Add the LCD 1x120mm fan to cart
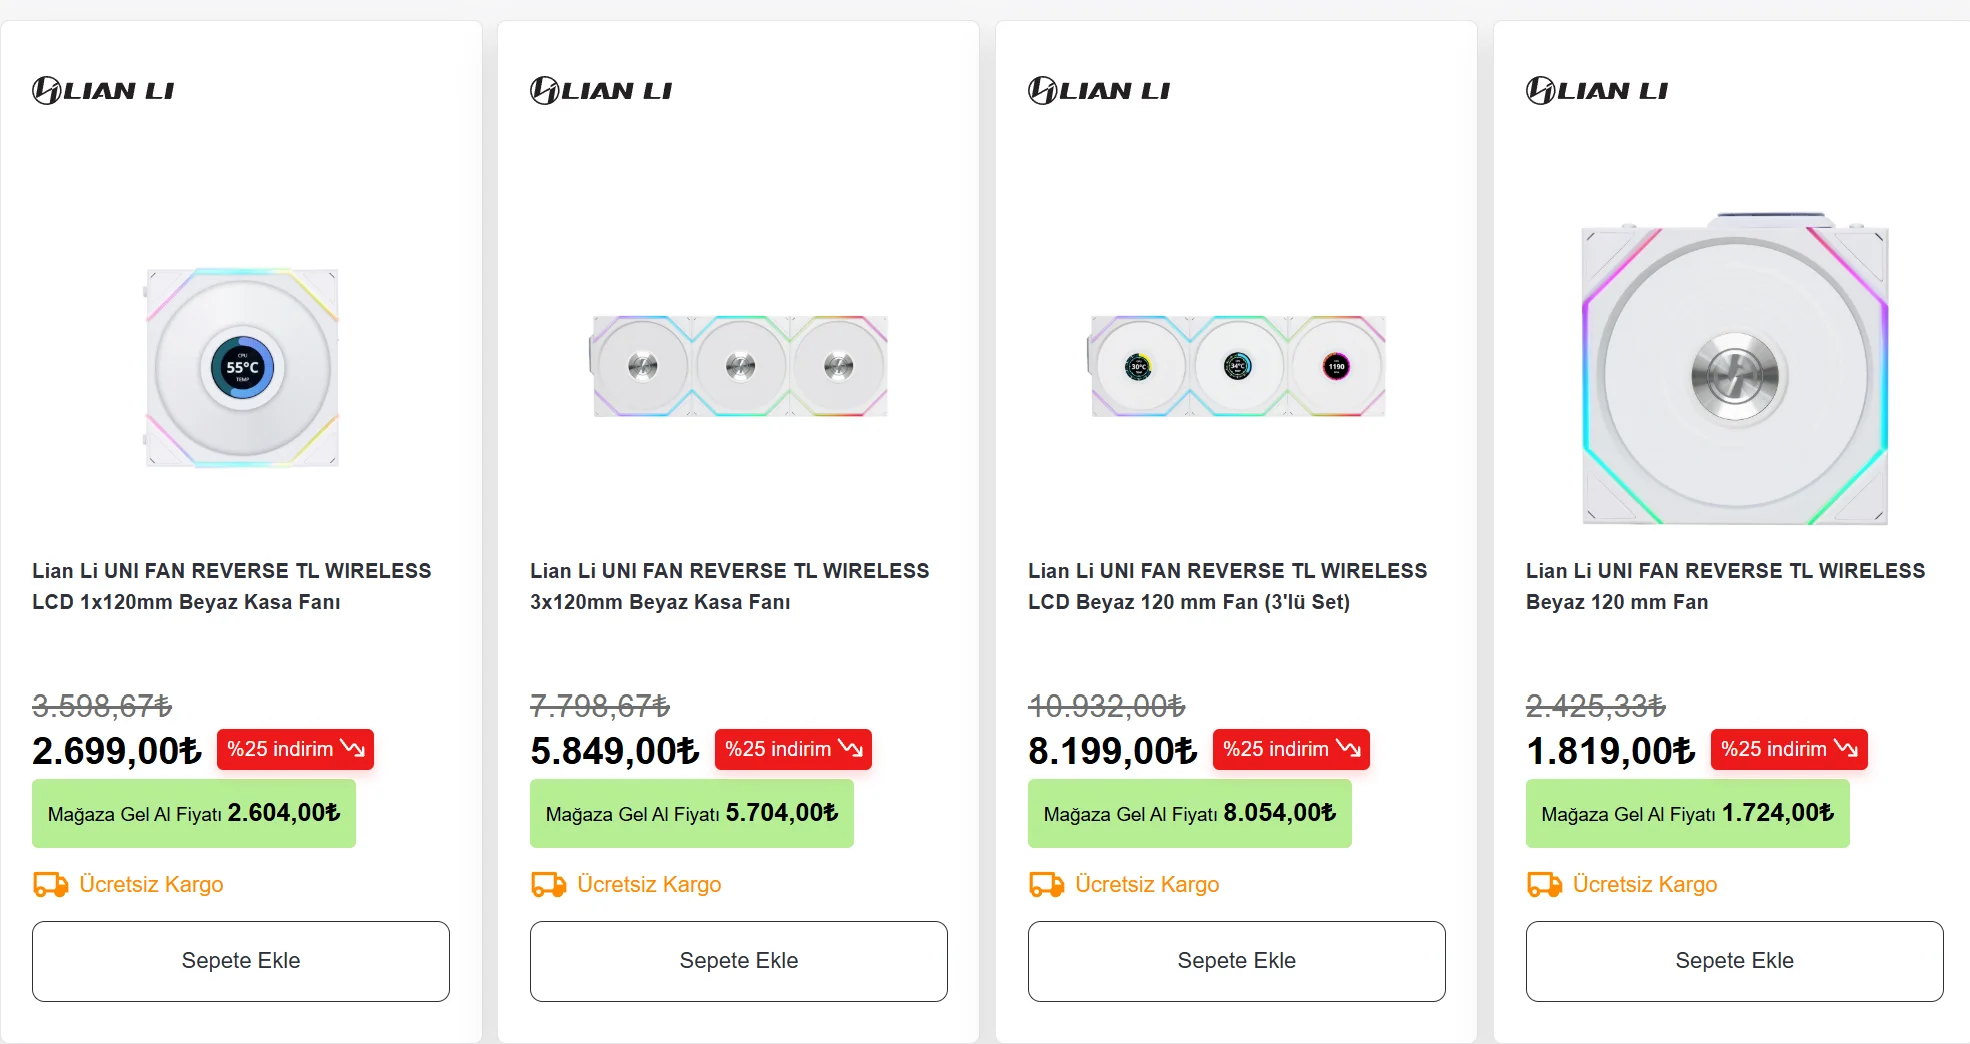This screenshot has width=1970, height=1044. point(241,961)
